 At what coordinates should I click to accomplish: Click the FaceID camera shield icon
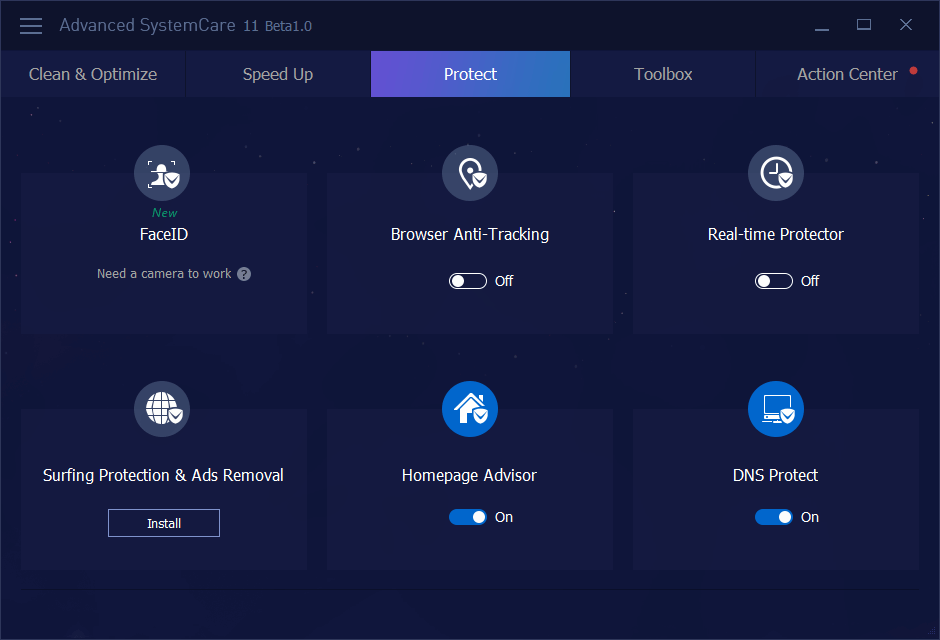[162, 173]
